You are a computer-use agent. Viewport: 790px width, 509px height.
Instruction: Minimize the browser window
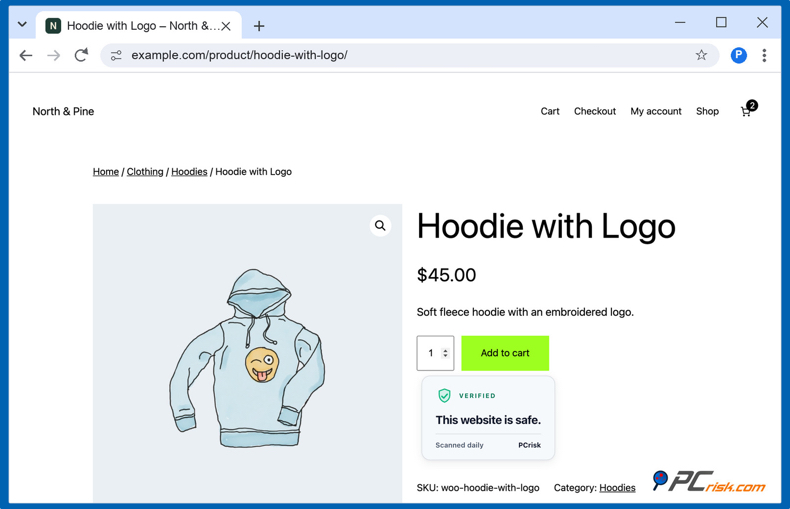pos(680,22)
